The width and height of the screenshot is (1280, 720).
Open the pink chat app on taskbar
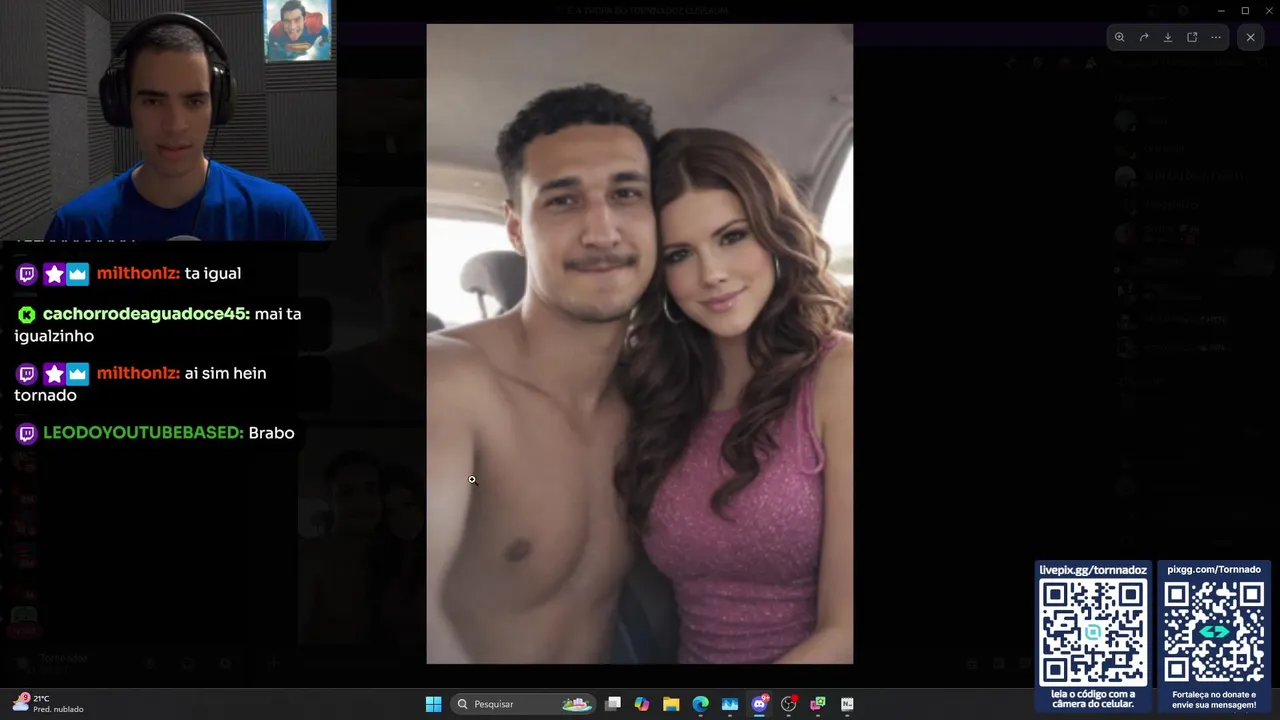(818, 704)
